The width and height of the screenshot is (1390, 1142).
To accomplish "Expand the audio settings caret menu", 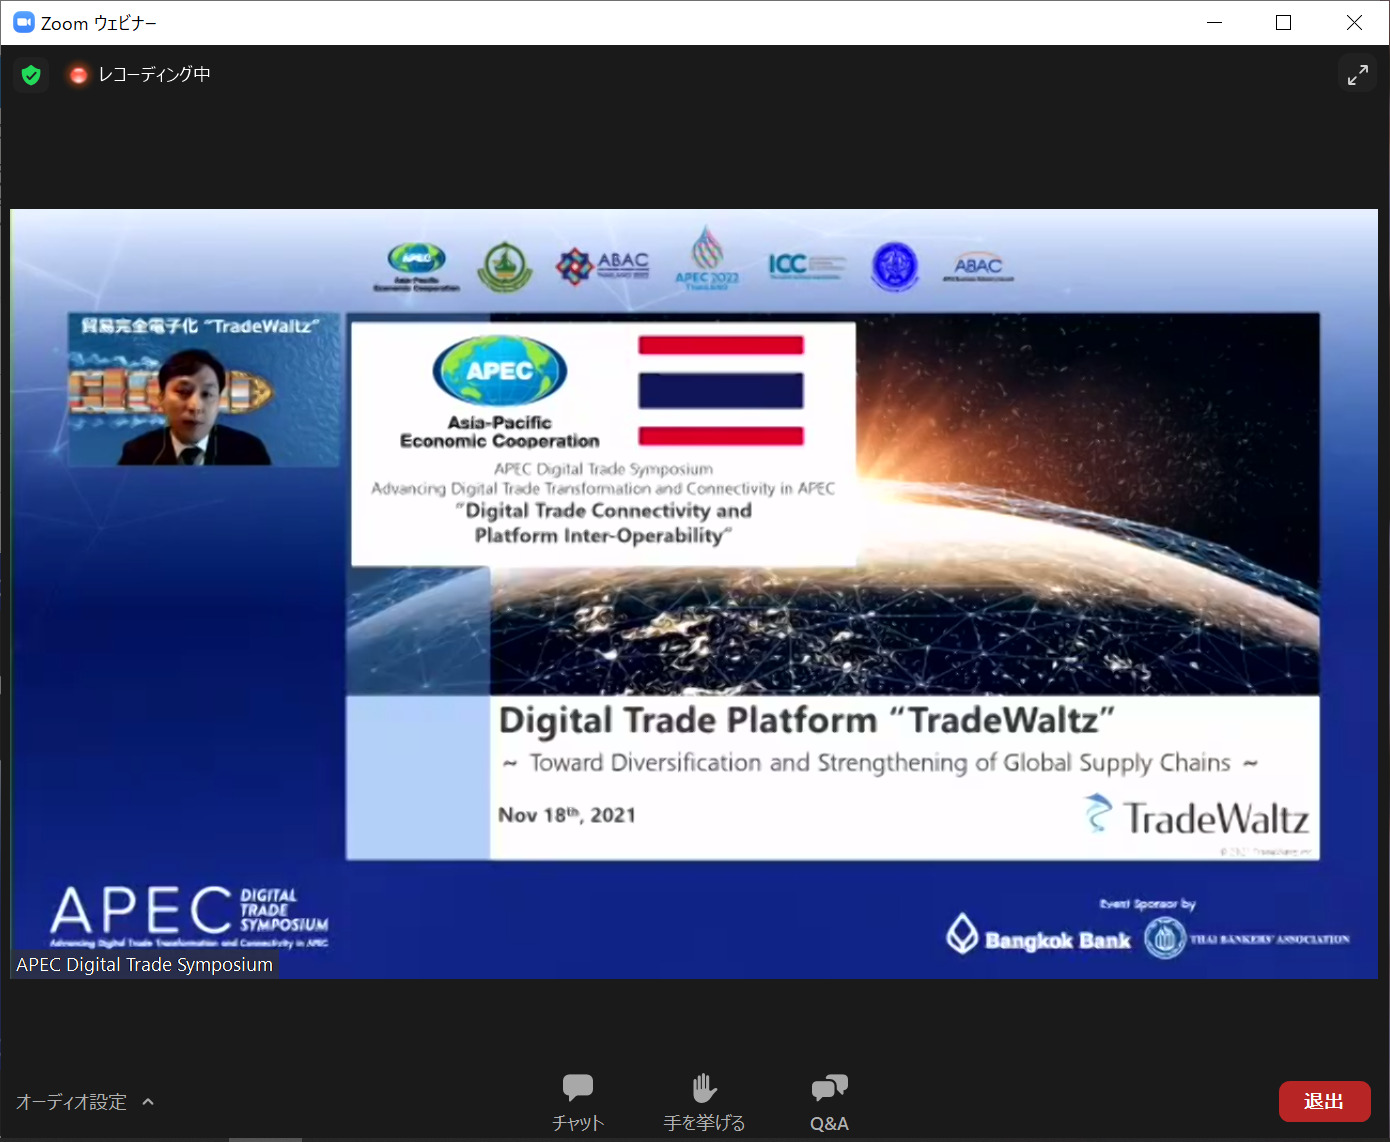I will coord(148,1102).
